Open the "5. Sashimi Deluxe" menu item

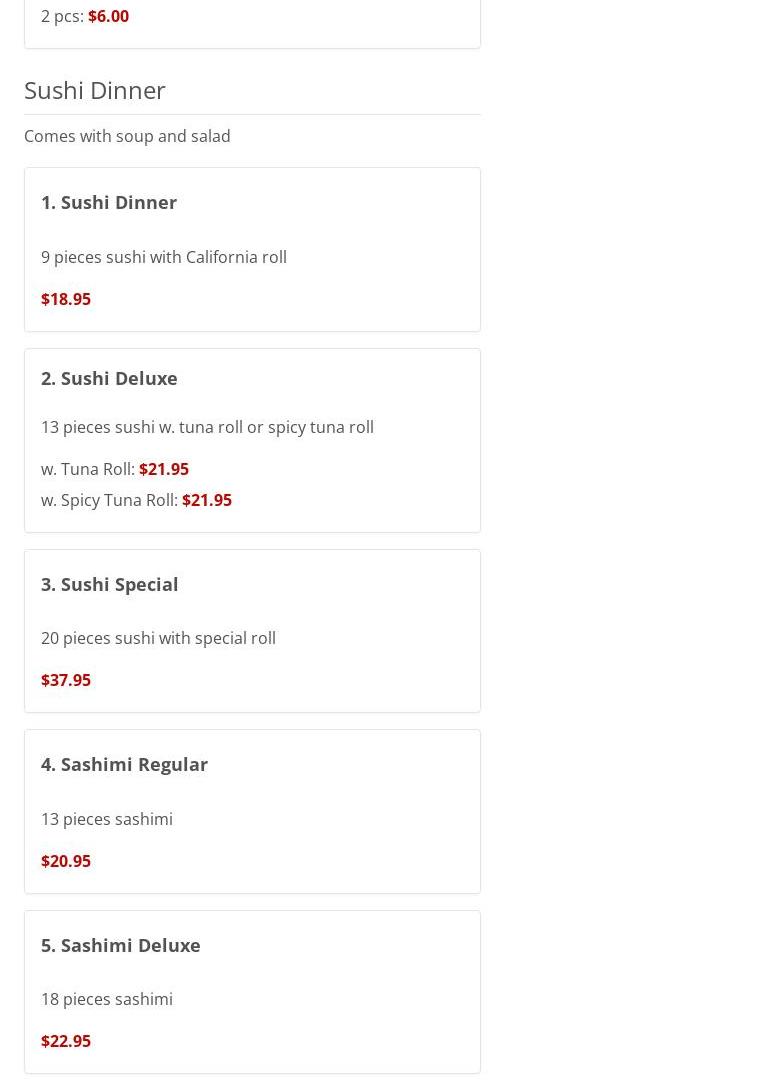[x=121, y=945]
